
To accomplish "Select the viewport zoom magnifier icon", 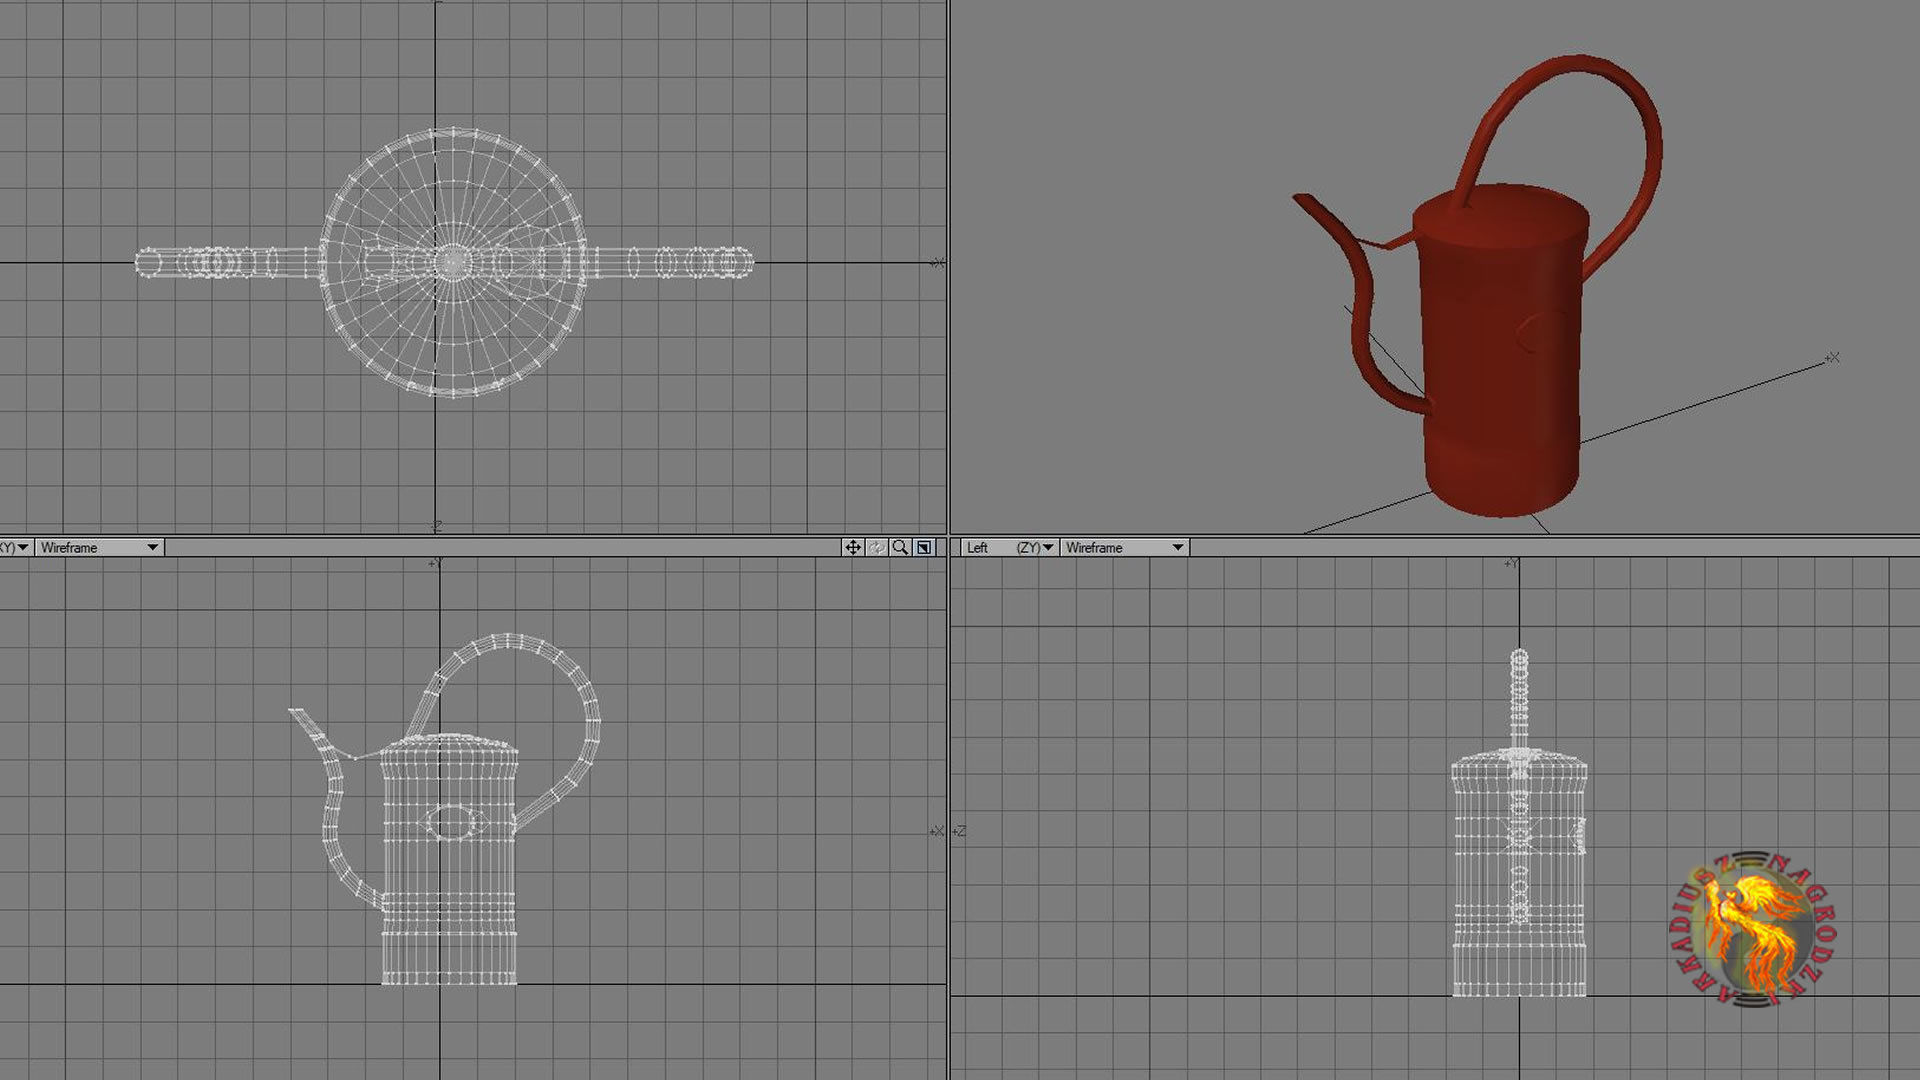I will coord(901,547).
